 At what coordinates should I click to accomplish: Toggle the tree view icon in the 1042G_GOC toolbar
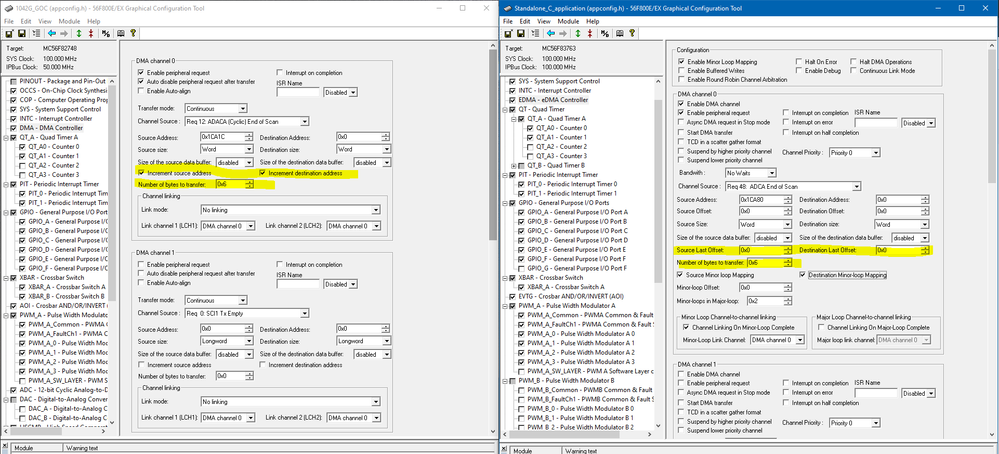pos(36,32)
